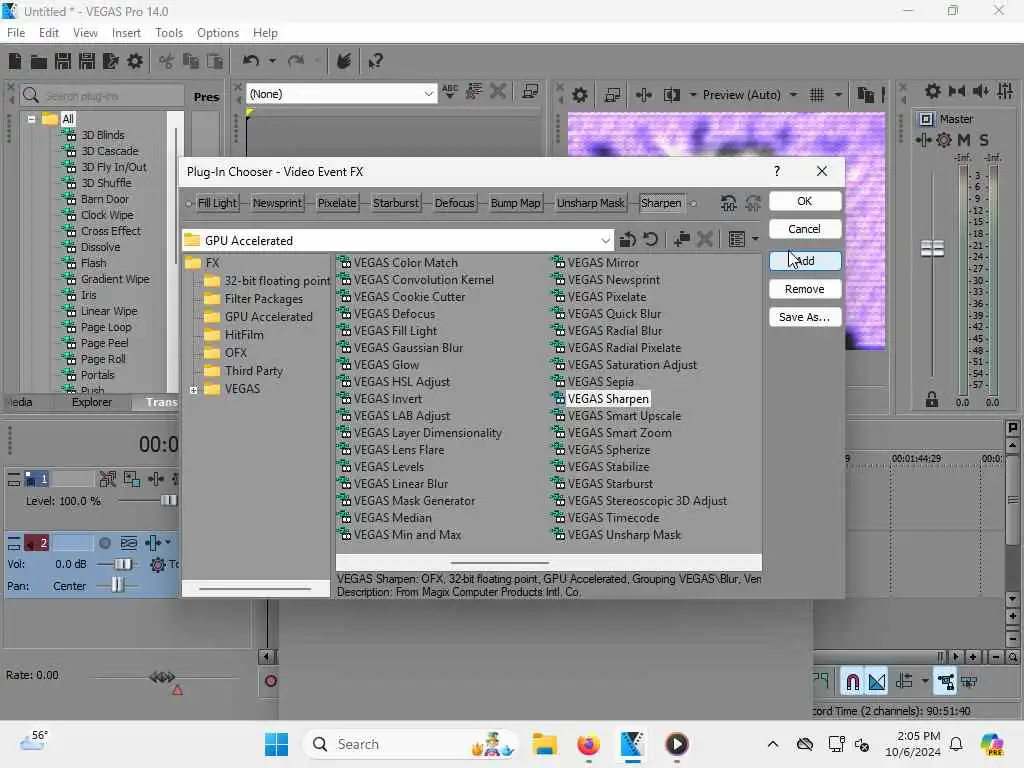Click the preview grid overlay icon

pos(817,95)
